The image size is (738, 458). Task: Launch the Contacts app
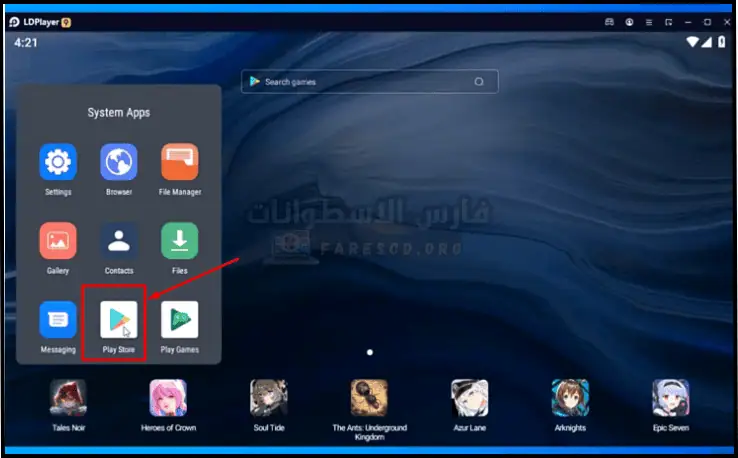click(x=119, y=241)
